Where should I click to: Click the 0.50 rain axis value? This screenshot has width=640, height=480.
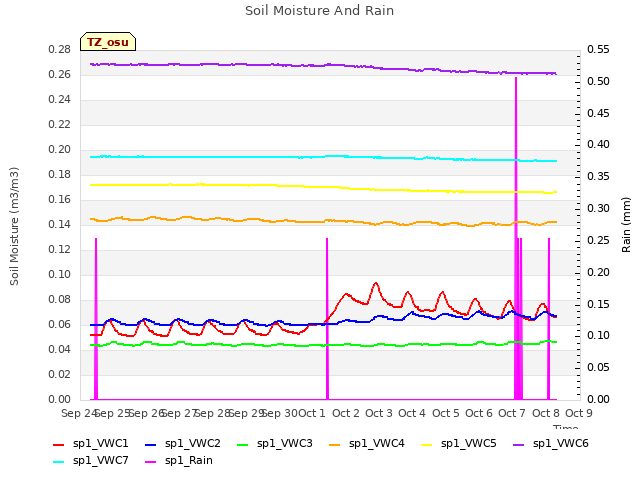tap(598, 81)
